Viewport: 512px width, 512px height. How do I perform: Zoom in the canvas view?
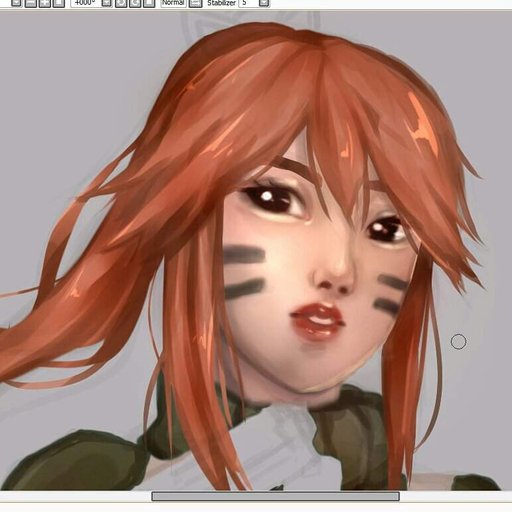pyautogui.click(x=45, y=3)
